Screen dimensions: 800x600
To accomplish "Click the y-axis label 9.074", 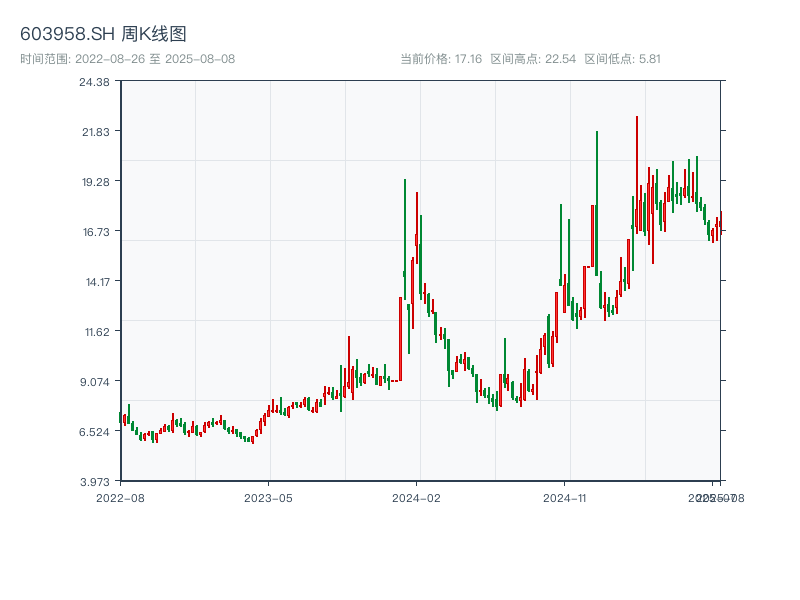I will 94,382.
